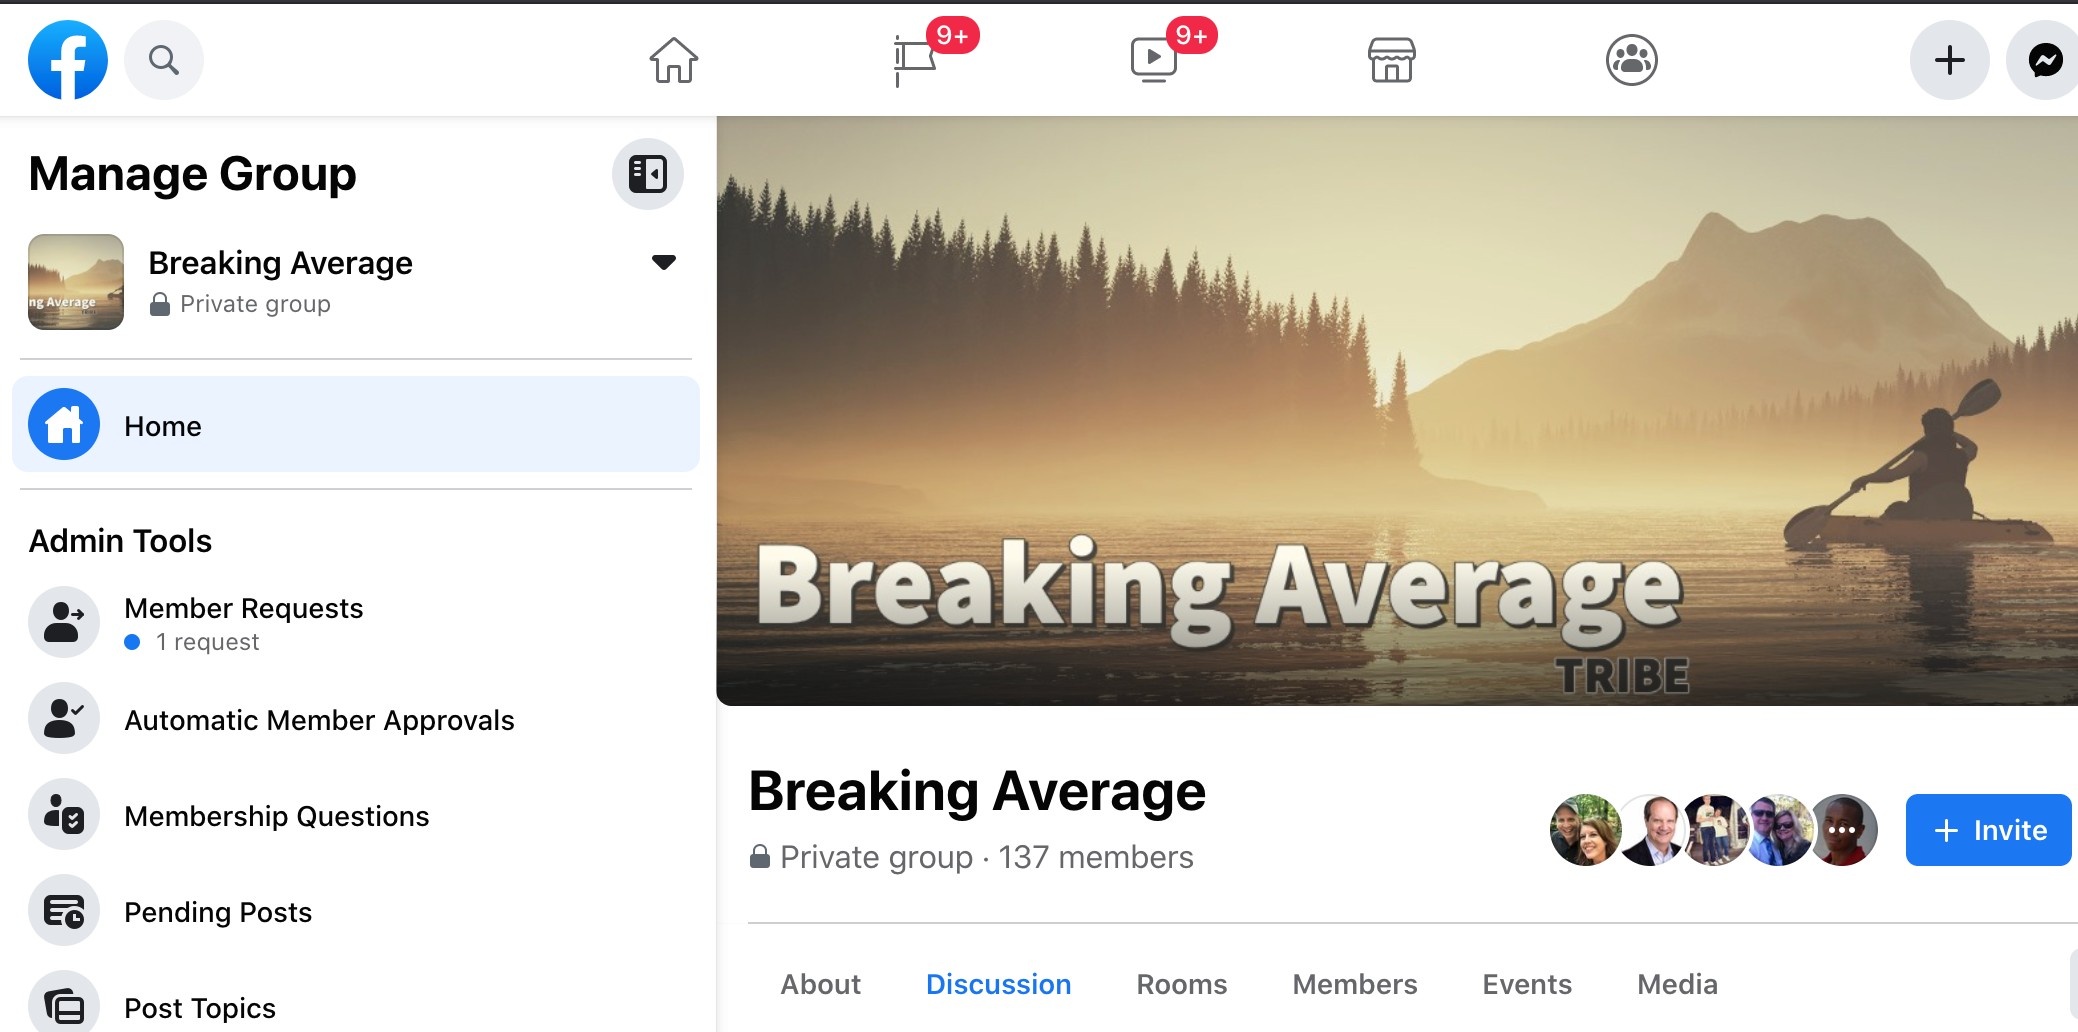Click the Breaking Average group title heading

[x=977, y=791]
